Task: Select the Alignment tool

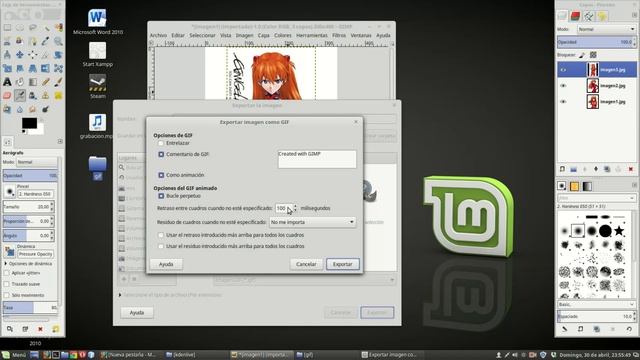Action: point(33,55)
